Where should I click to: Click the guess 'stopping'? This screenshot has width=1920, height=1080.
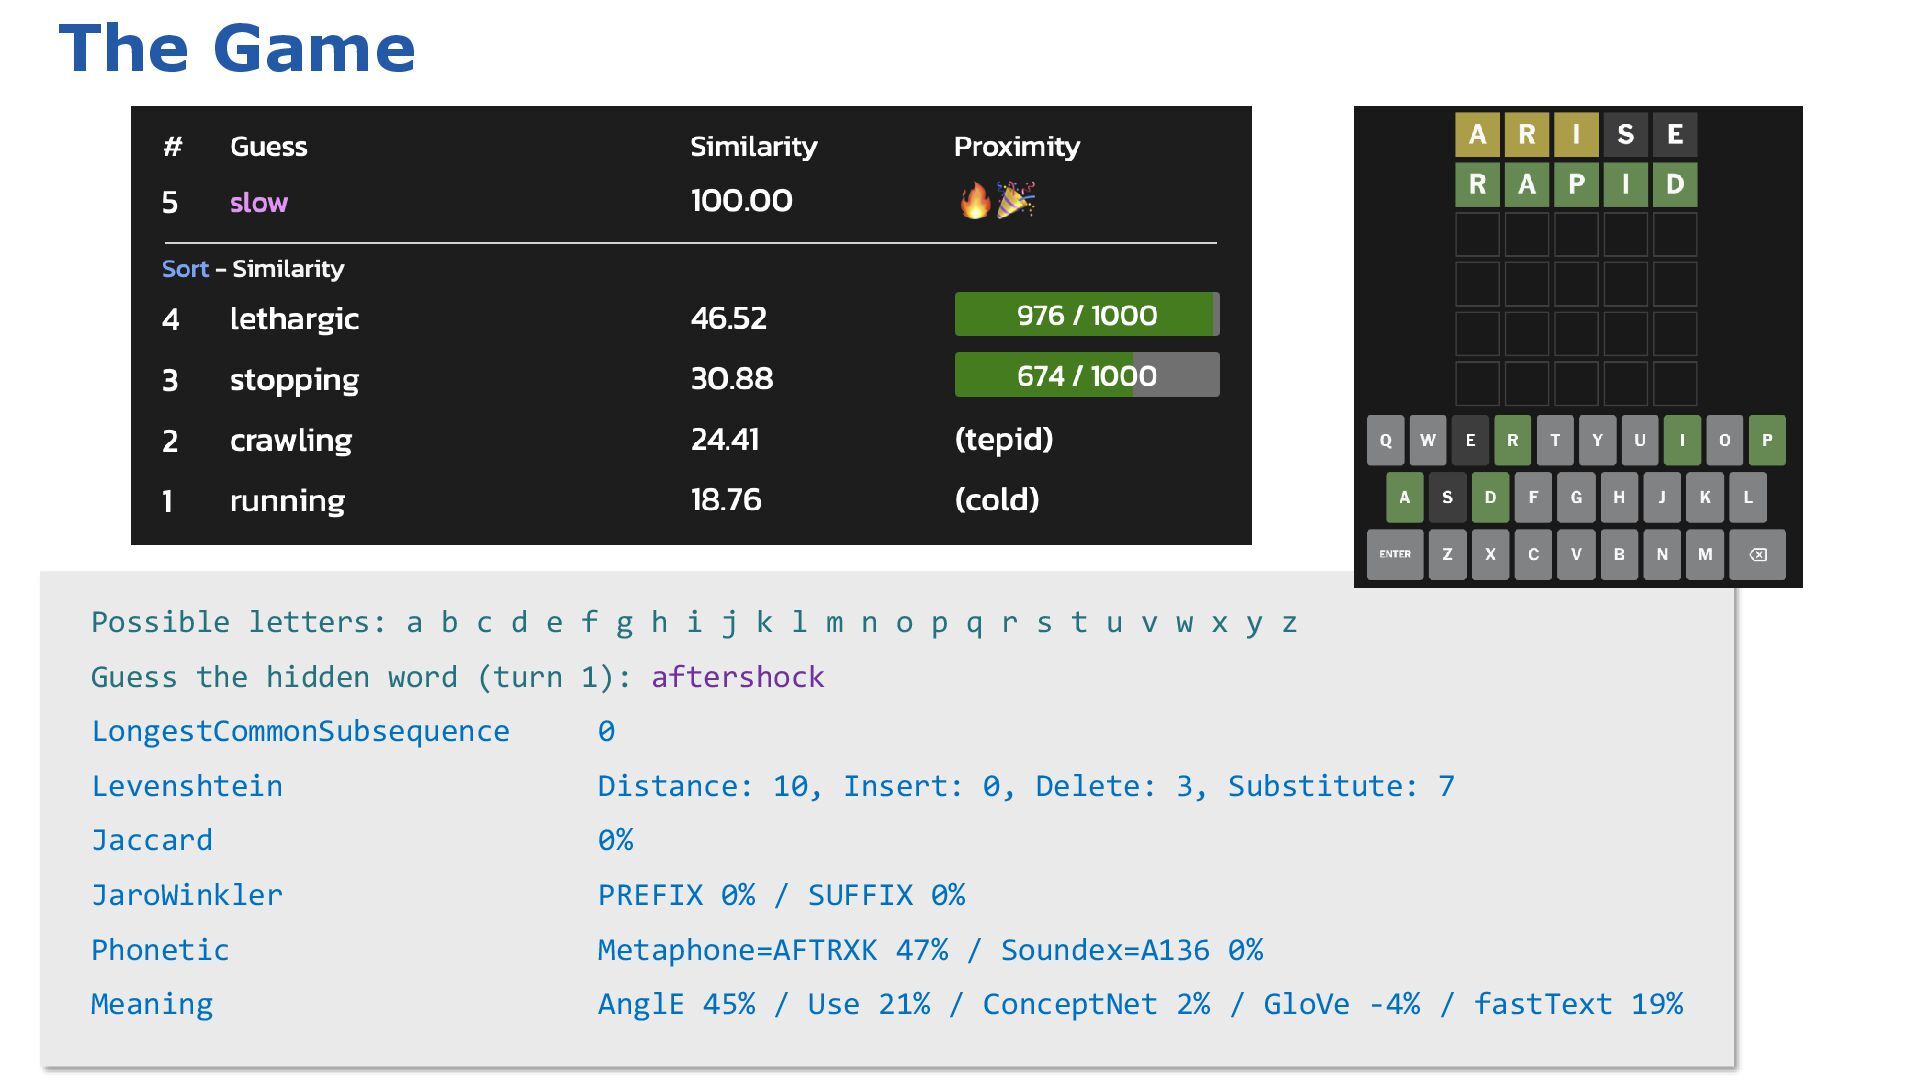[294, 380]
